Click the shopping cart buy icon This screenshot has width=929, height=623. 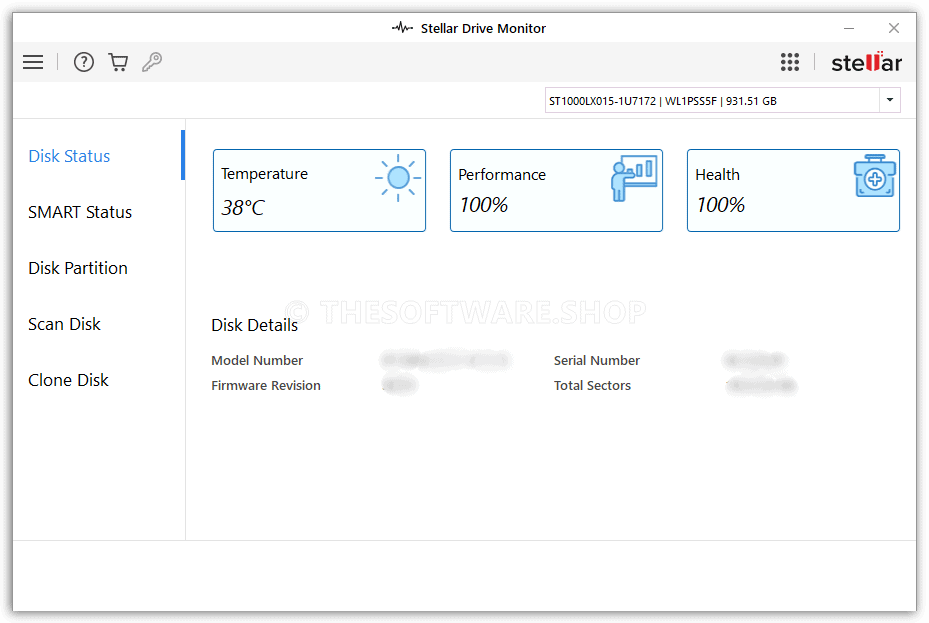(x=118, y=62)
